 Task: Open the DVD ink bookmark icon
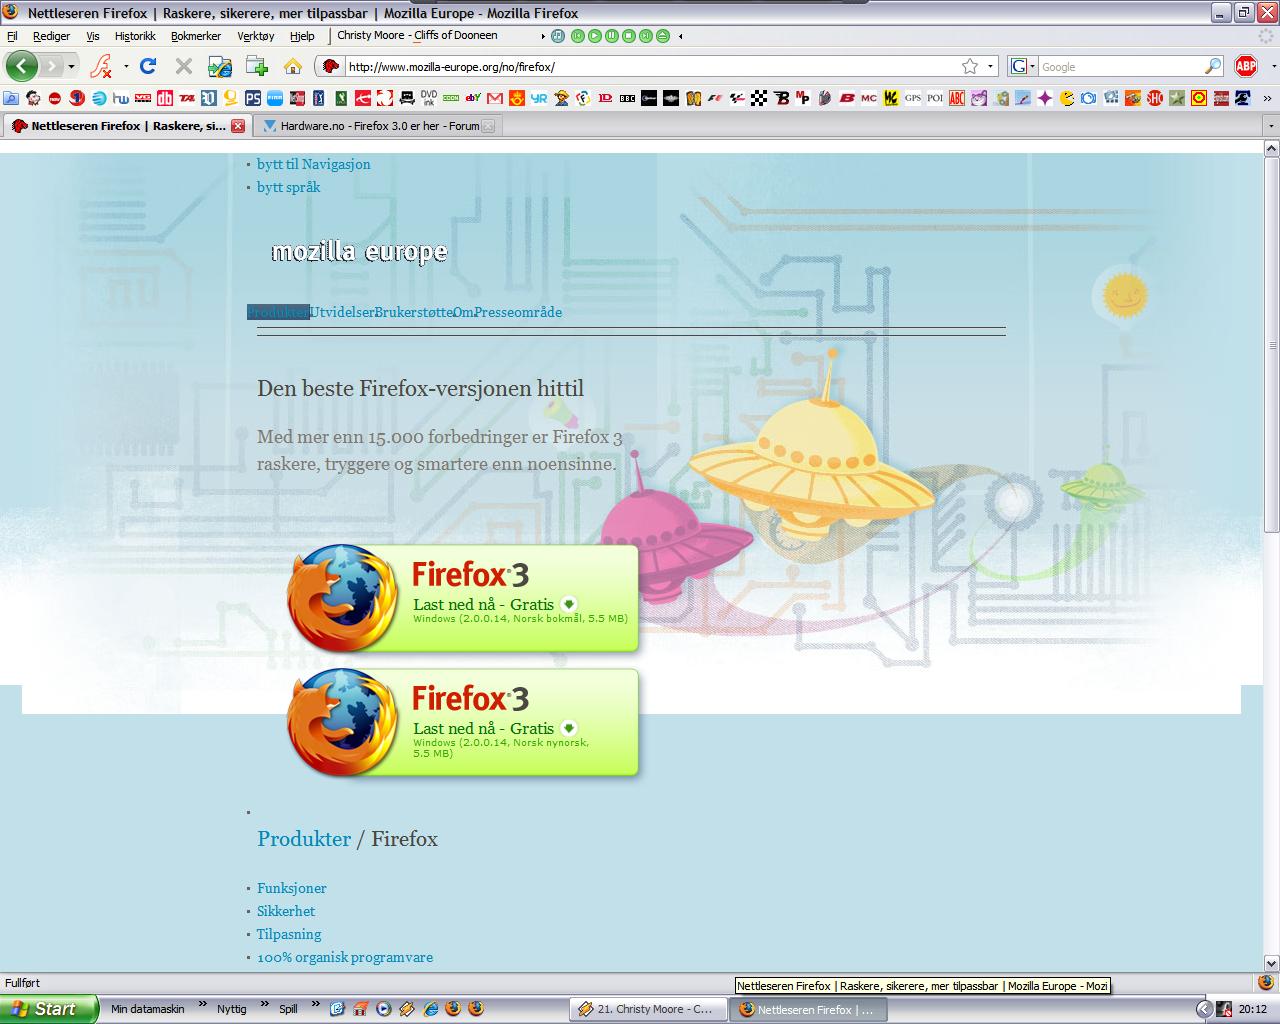429,98
